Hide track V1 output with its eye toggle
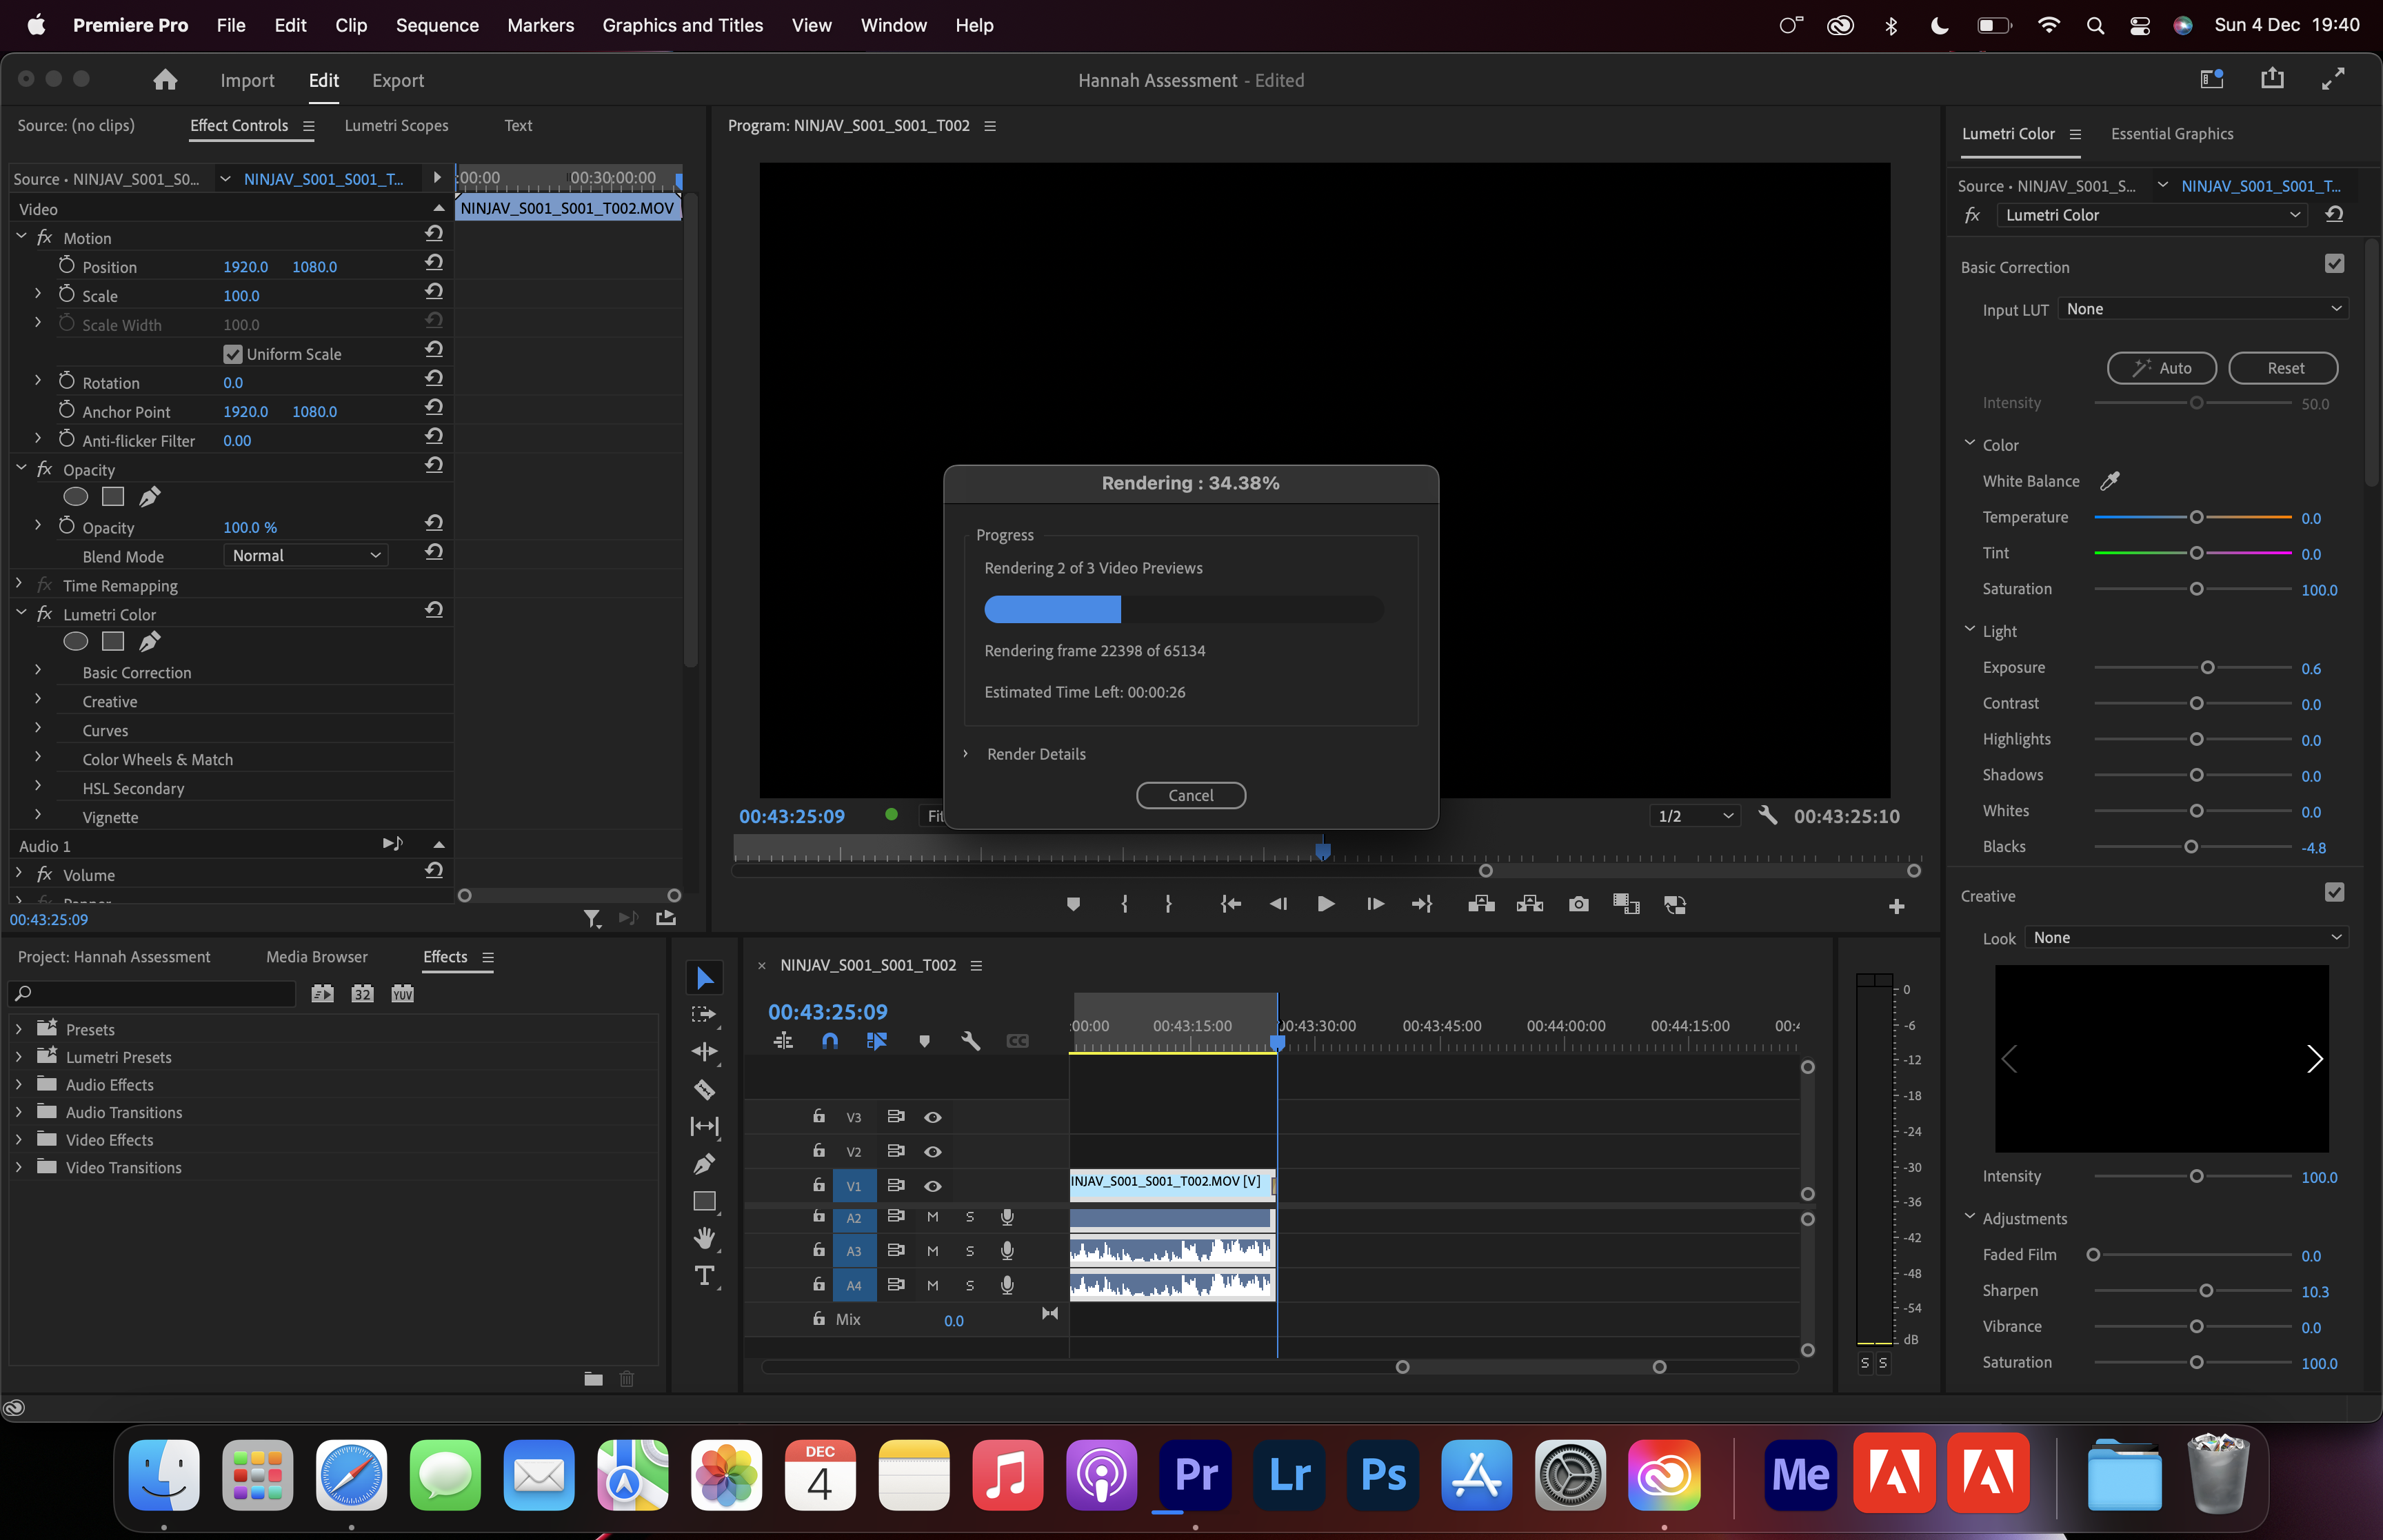 932,1186
